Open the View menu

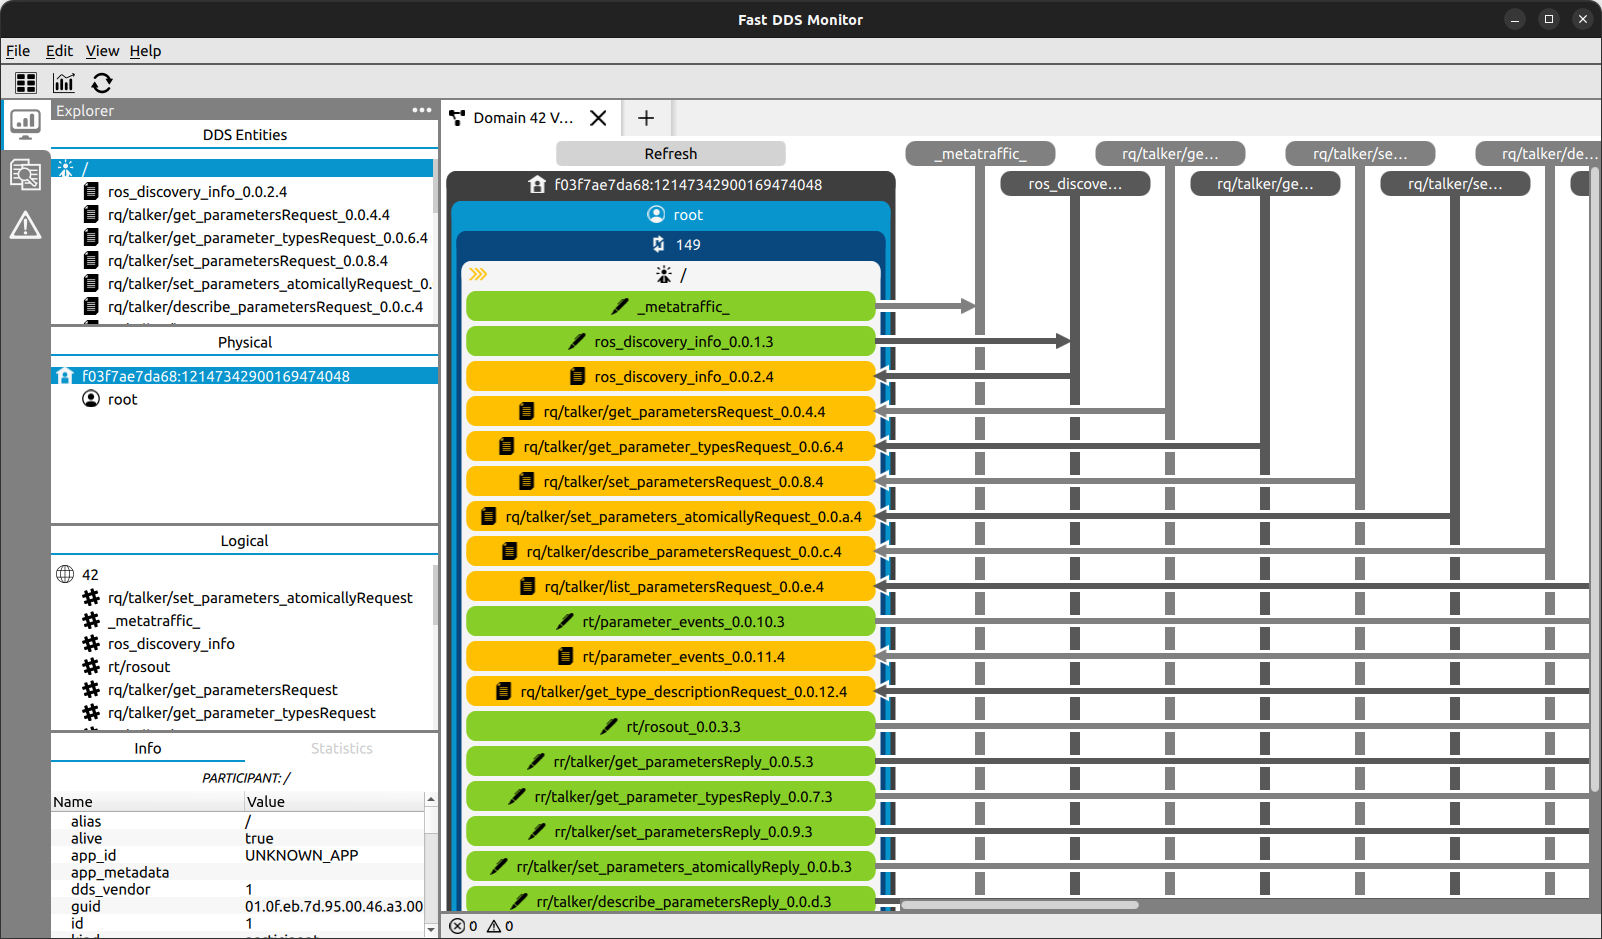[x=102, y=51]
